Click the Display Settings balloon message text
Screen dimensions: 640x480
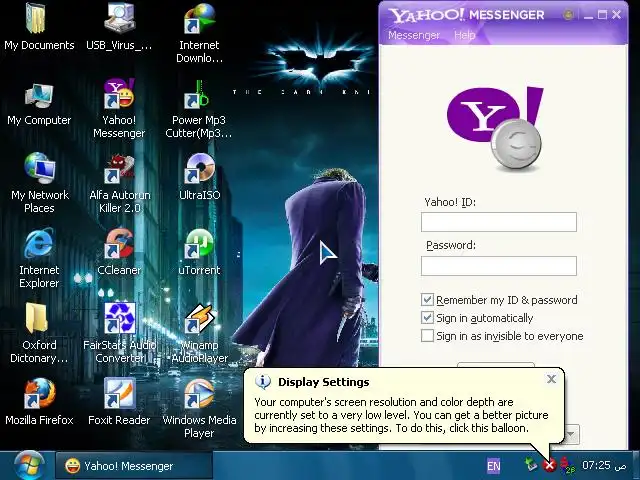401,415
